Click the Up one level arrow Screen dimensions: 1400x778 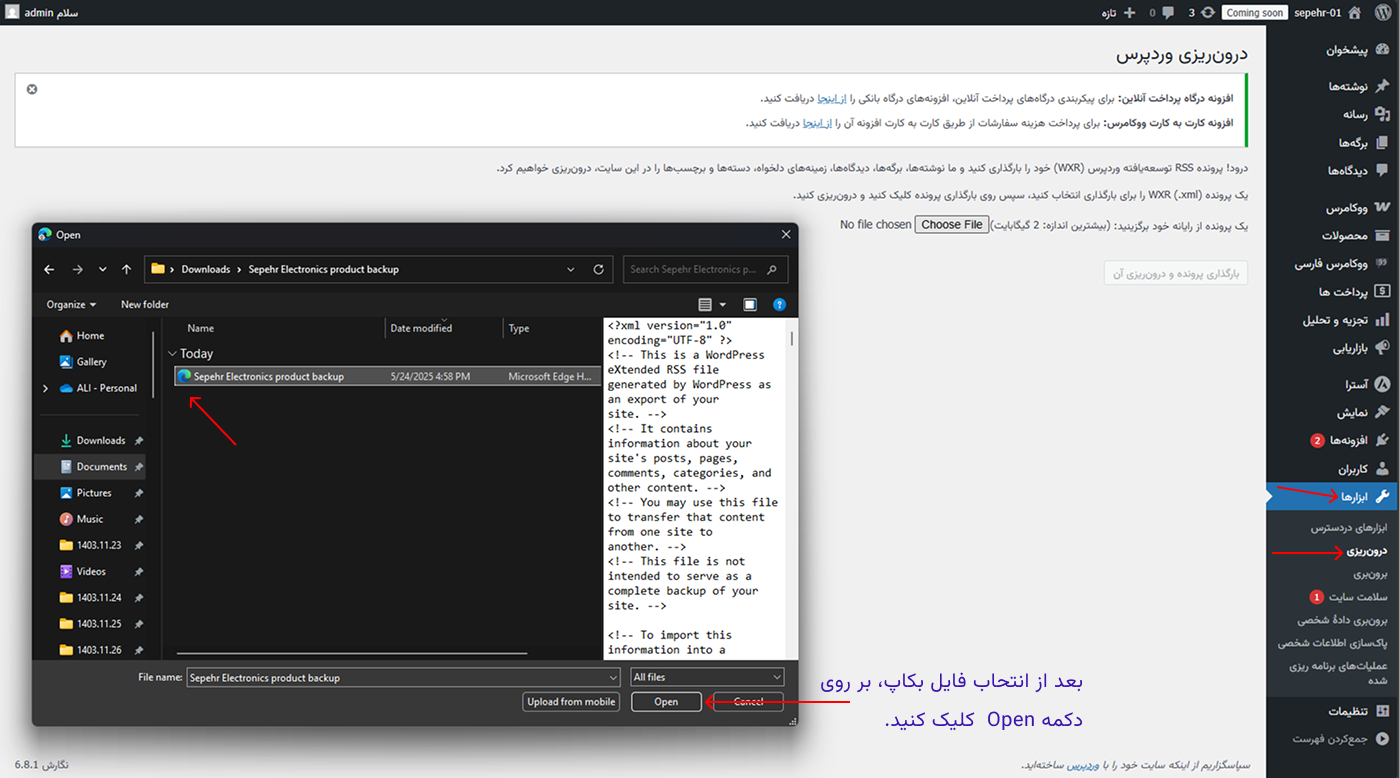click(126, 269)
